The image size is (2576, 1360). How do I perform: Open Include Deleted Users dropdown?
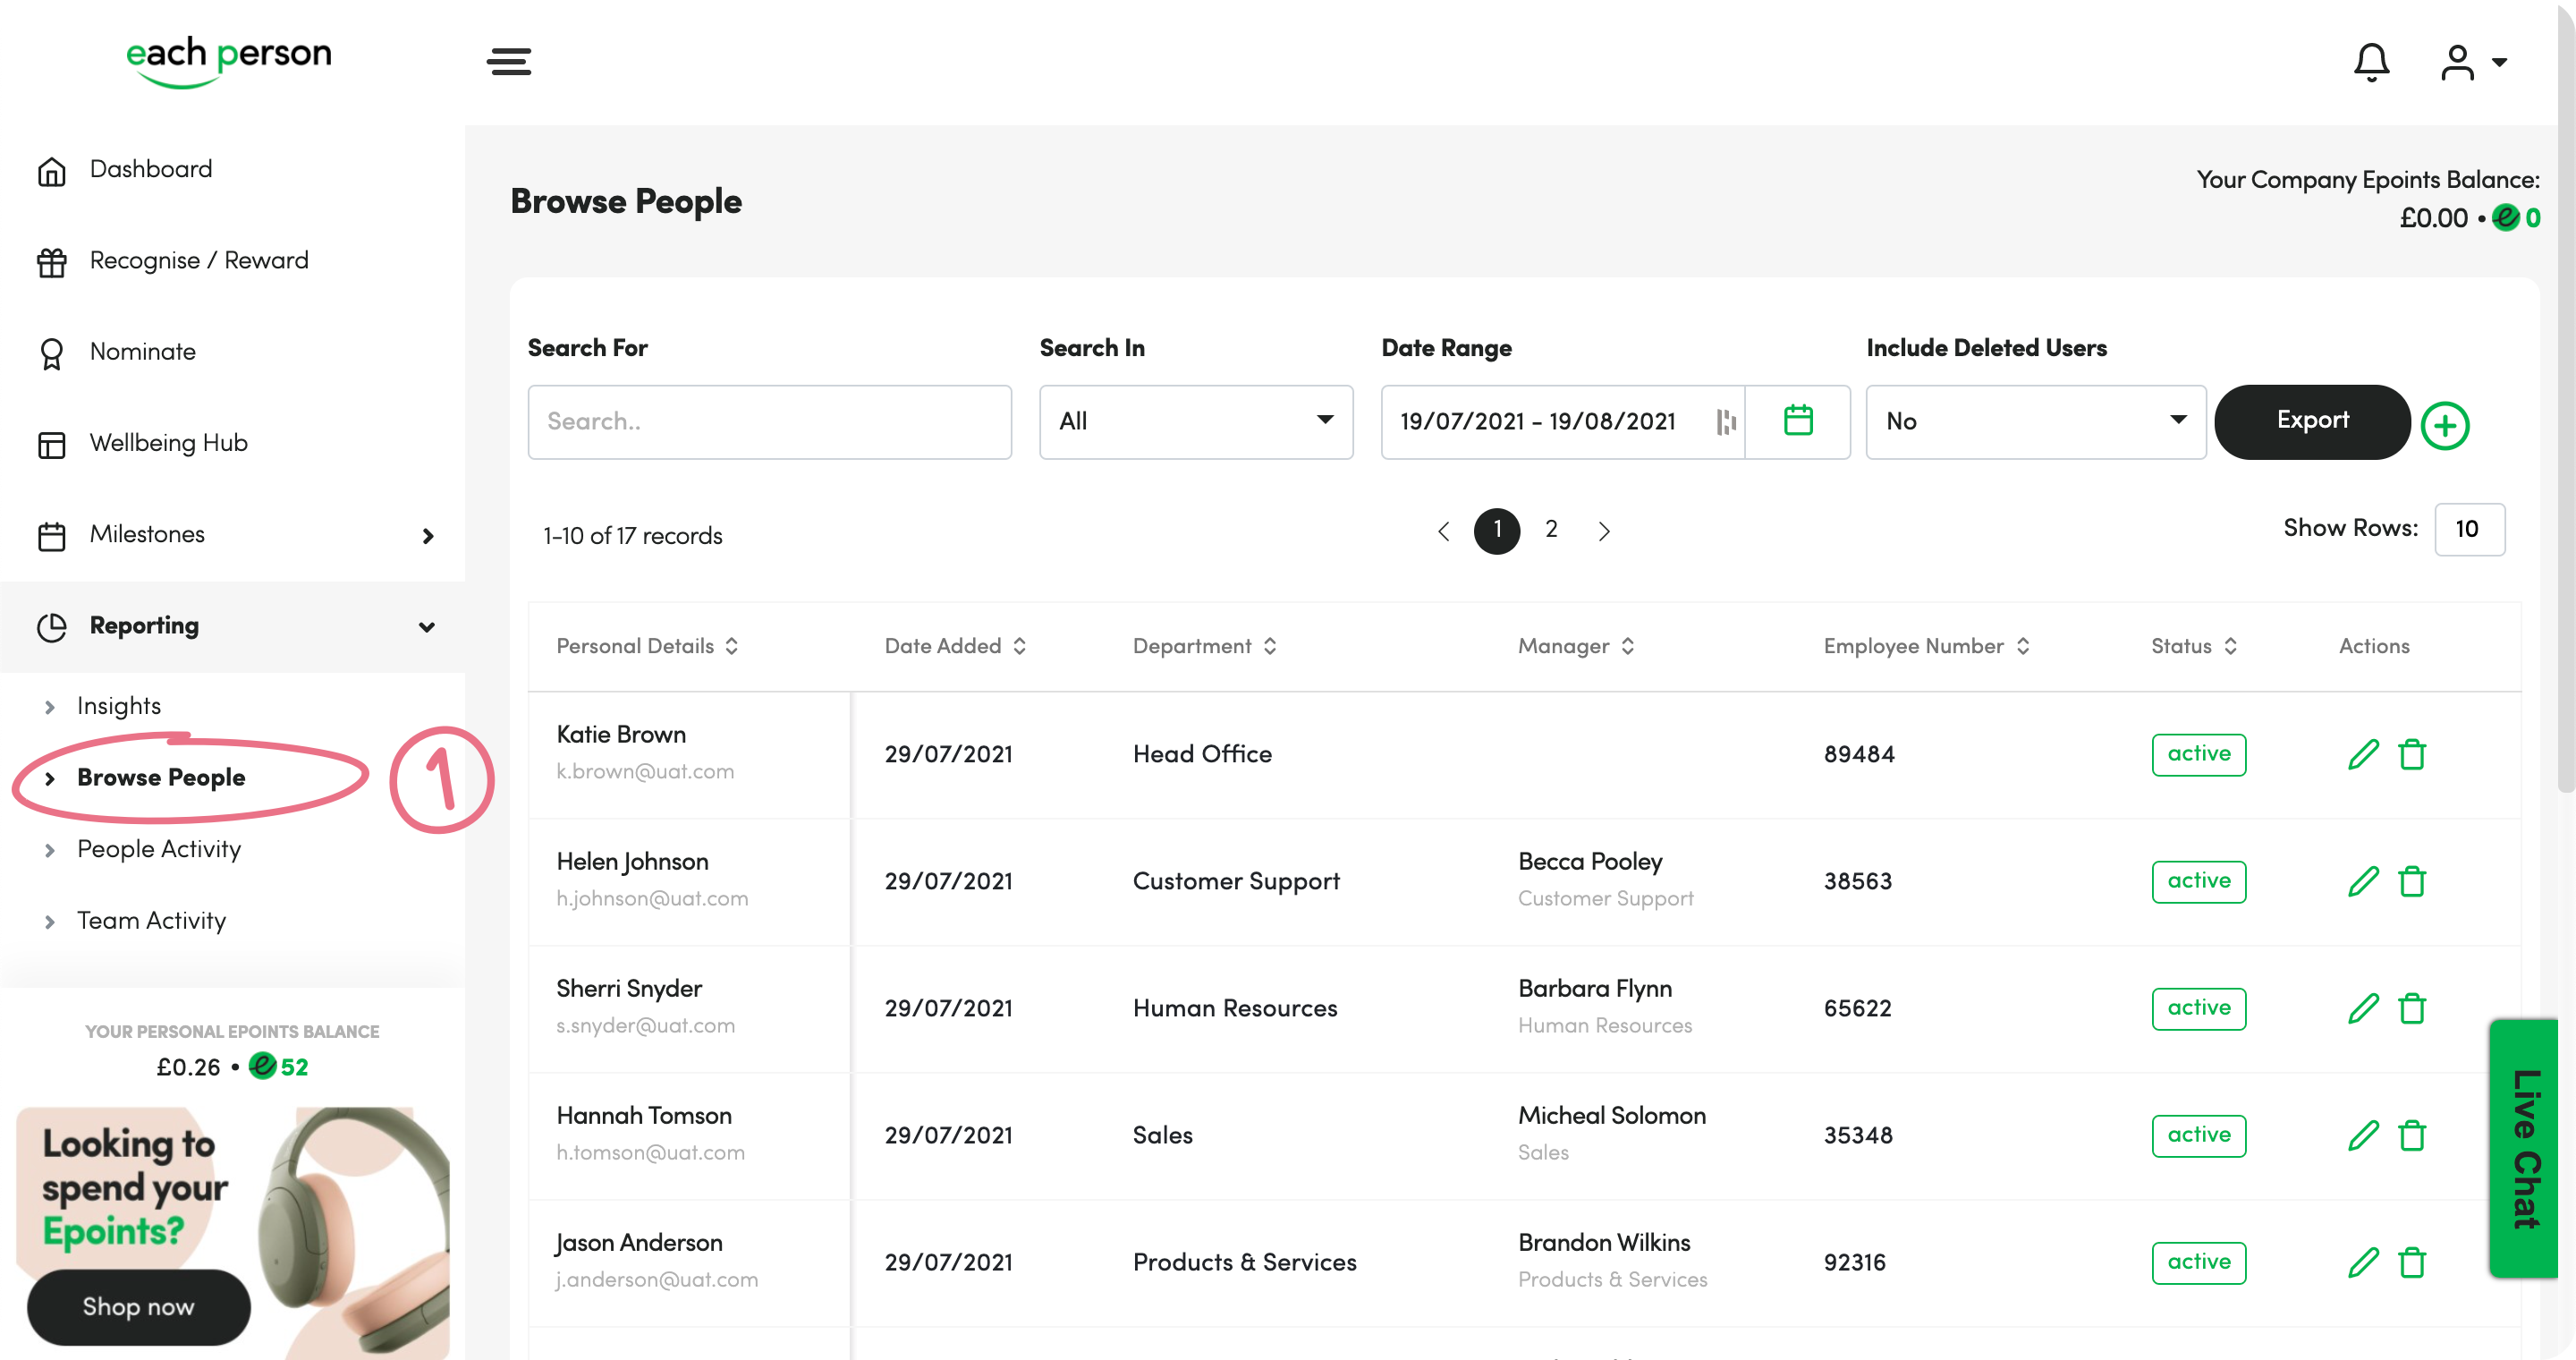pyautogui.click(x=2035, y=421)
